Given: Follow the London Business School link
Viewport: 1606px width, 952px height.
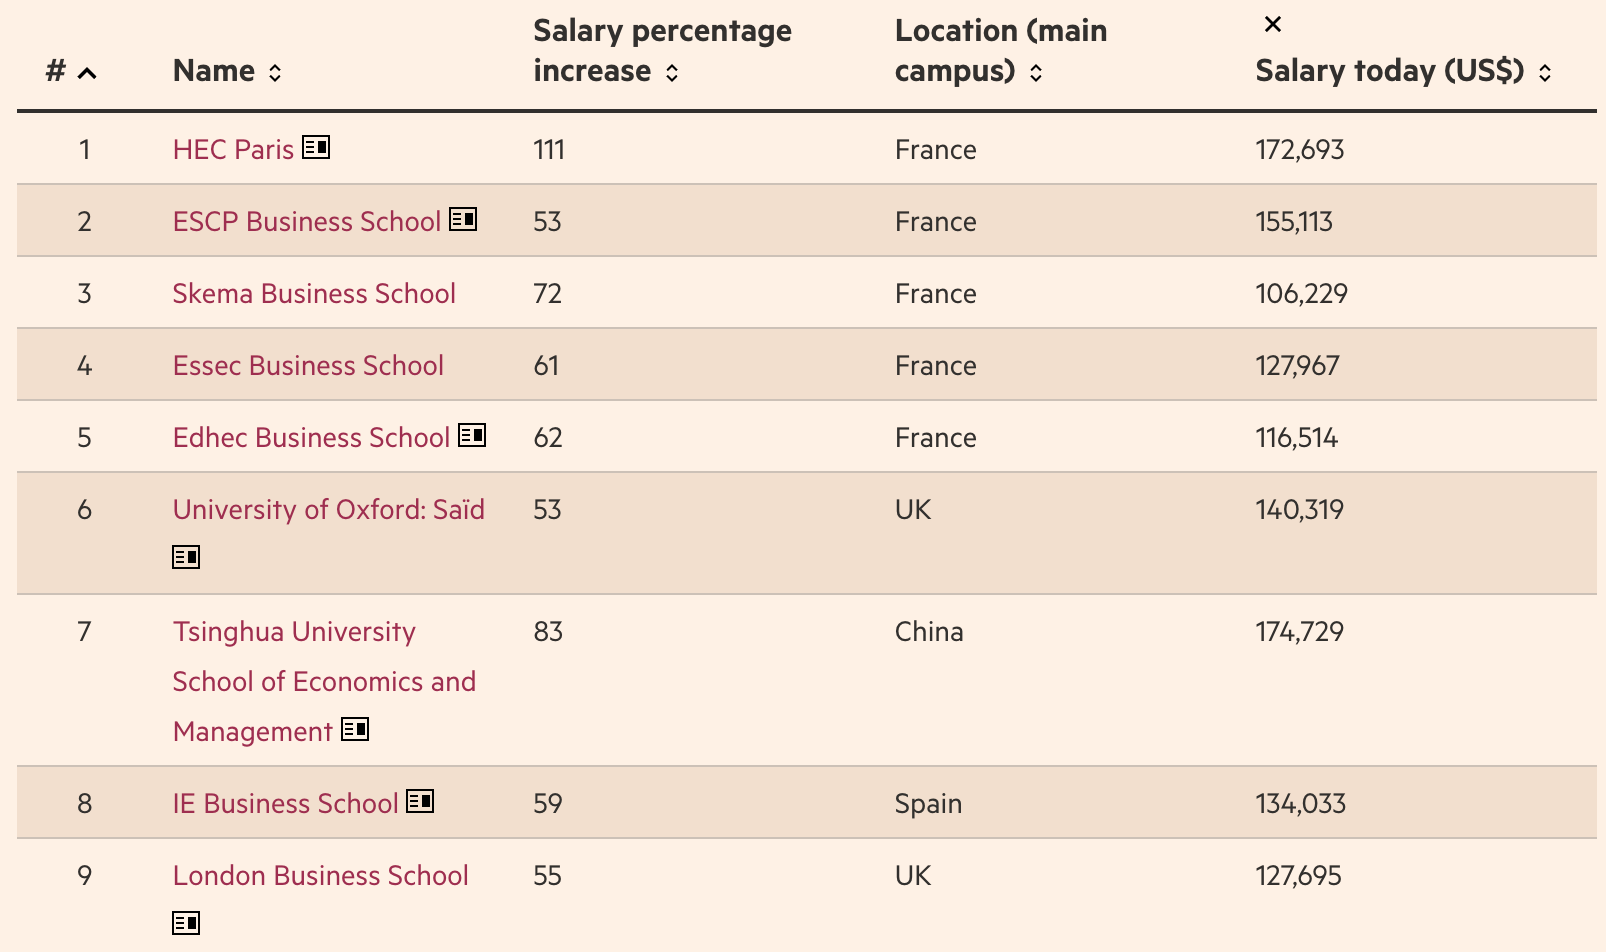Looking at the screenshot, I should pos(320,876).
